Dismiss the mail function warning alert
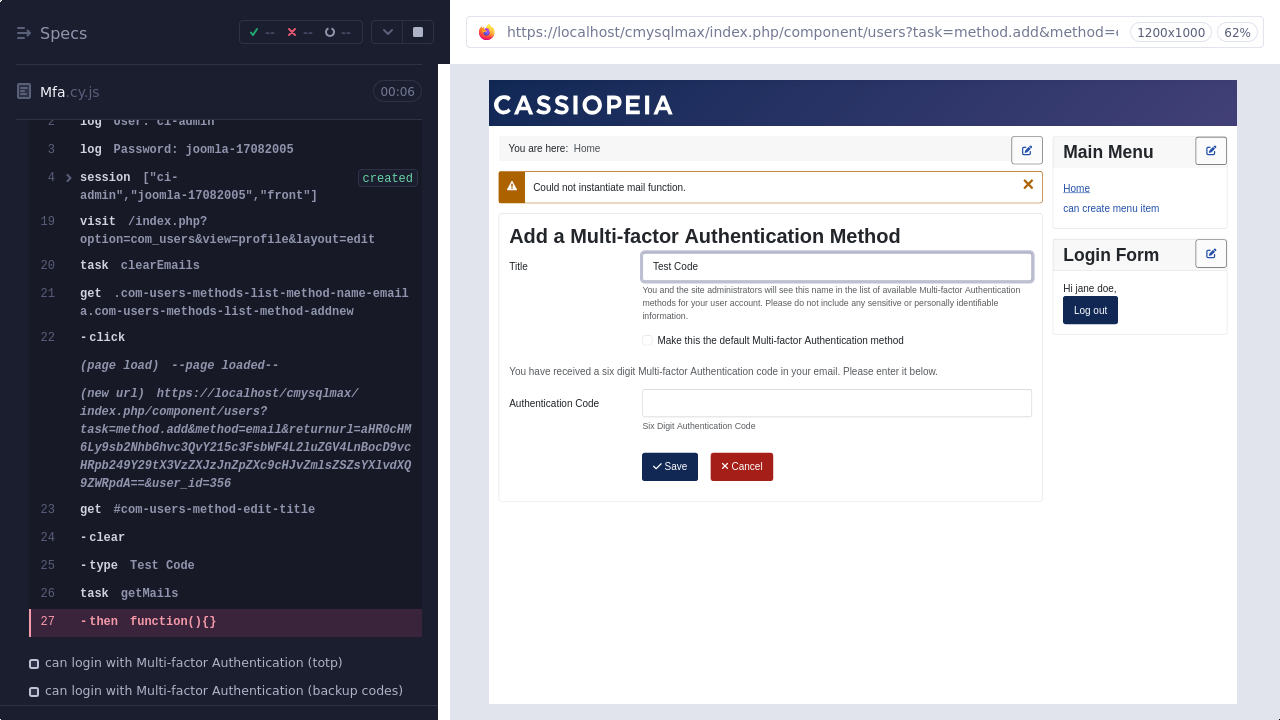Image resolution: width=1280 pixels, height=720 pixels. tap(1028, 185)
